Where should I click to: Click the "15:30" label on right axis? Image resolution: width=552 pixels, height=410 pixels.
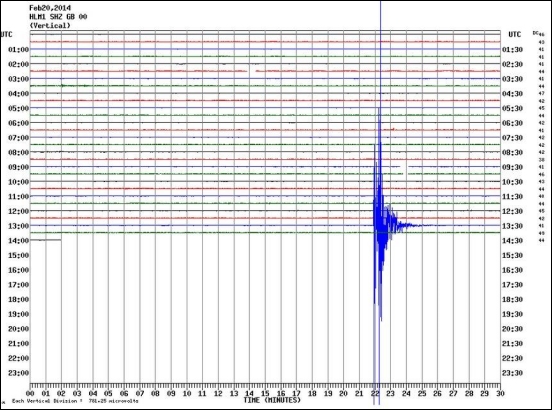[512, 255]
